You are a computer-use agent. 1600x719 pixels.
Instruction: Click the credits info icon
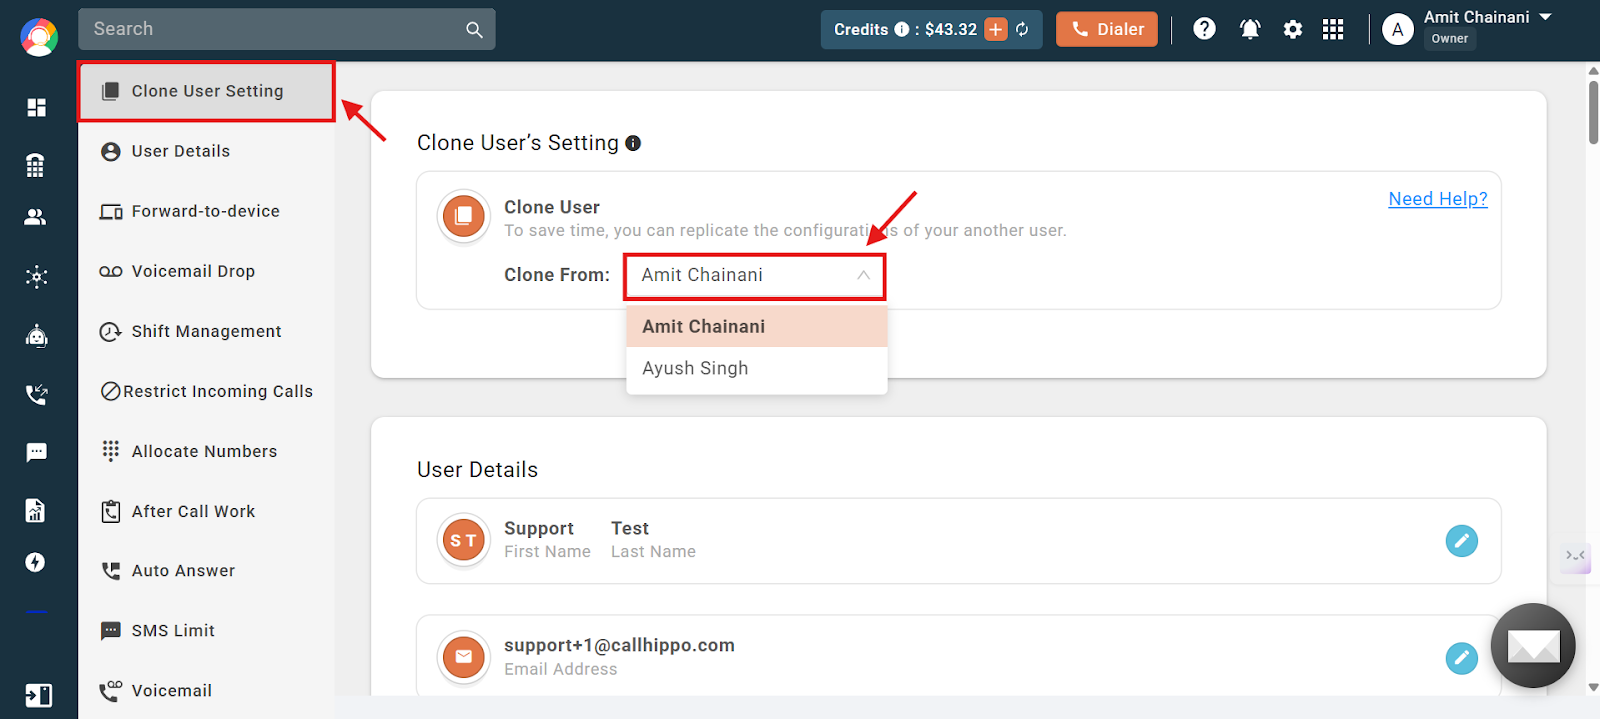[x=901, y=29]
